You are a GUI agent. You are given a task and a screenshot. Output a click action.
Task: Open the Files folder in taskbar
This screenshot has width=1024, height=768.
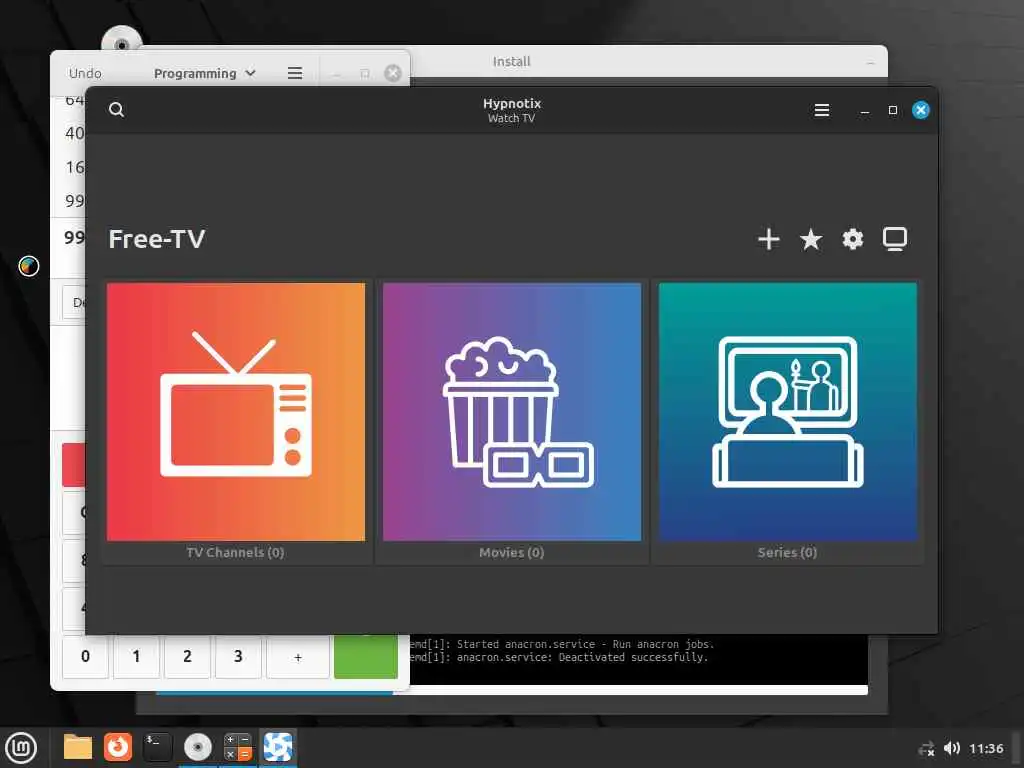coord(78,747)
